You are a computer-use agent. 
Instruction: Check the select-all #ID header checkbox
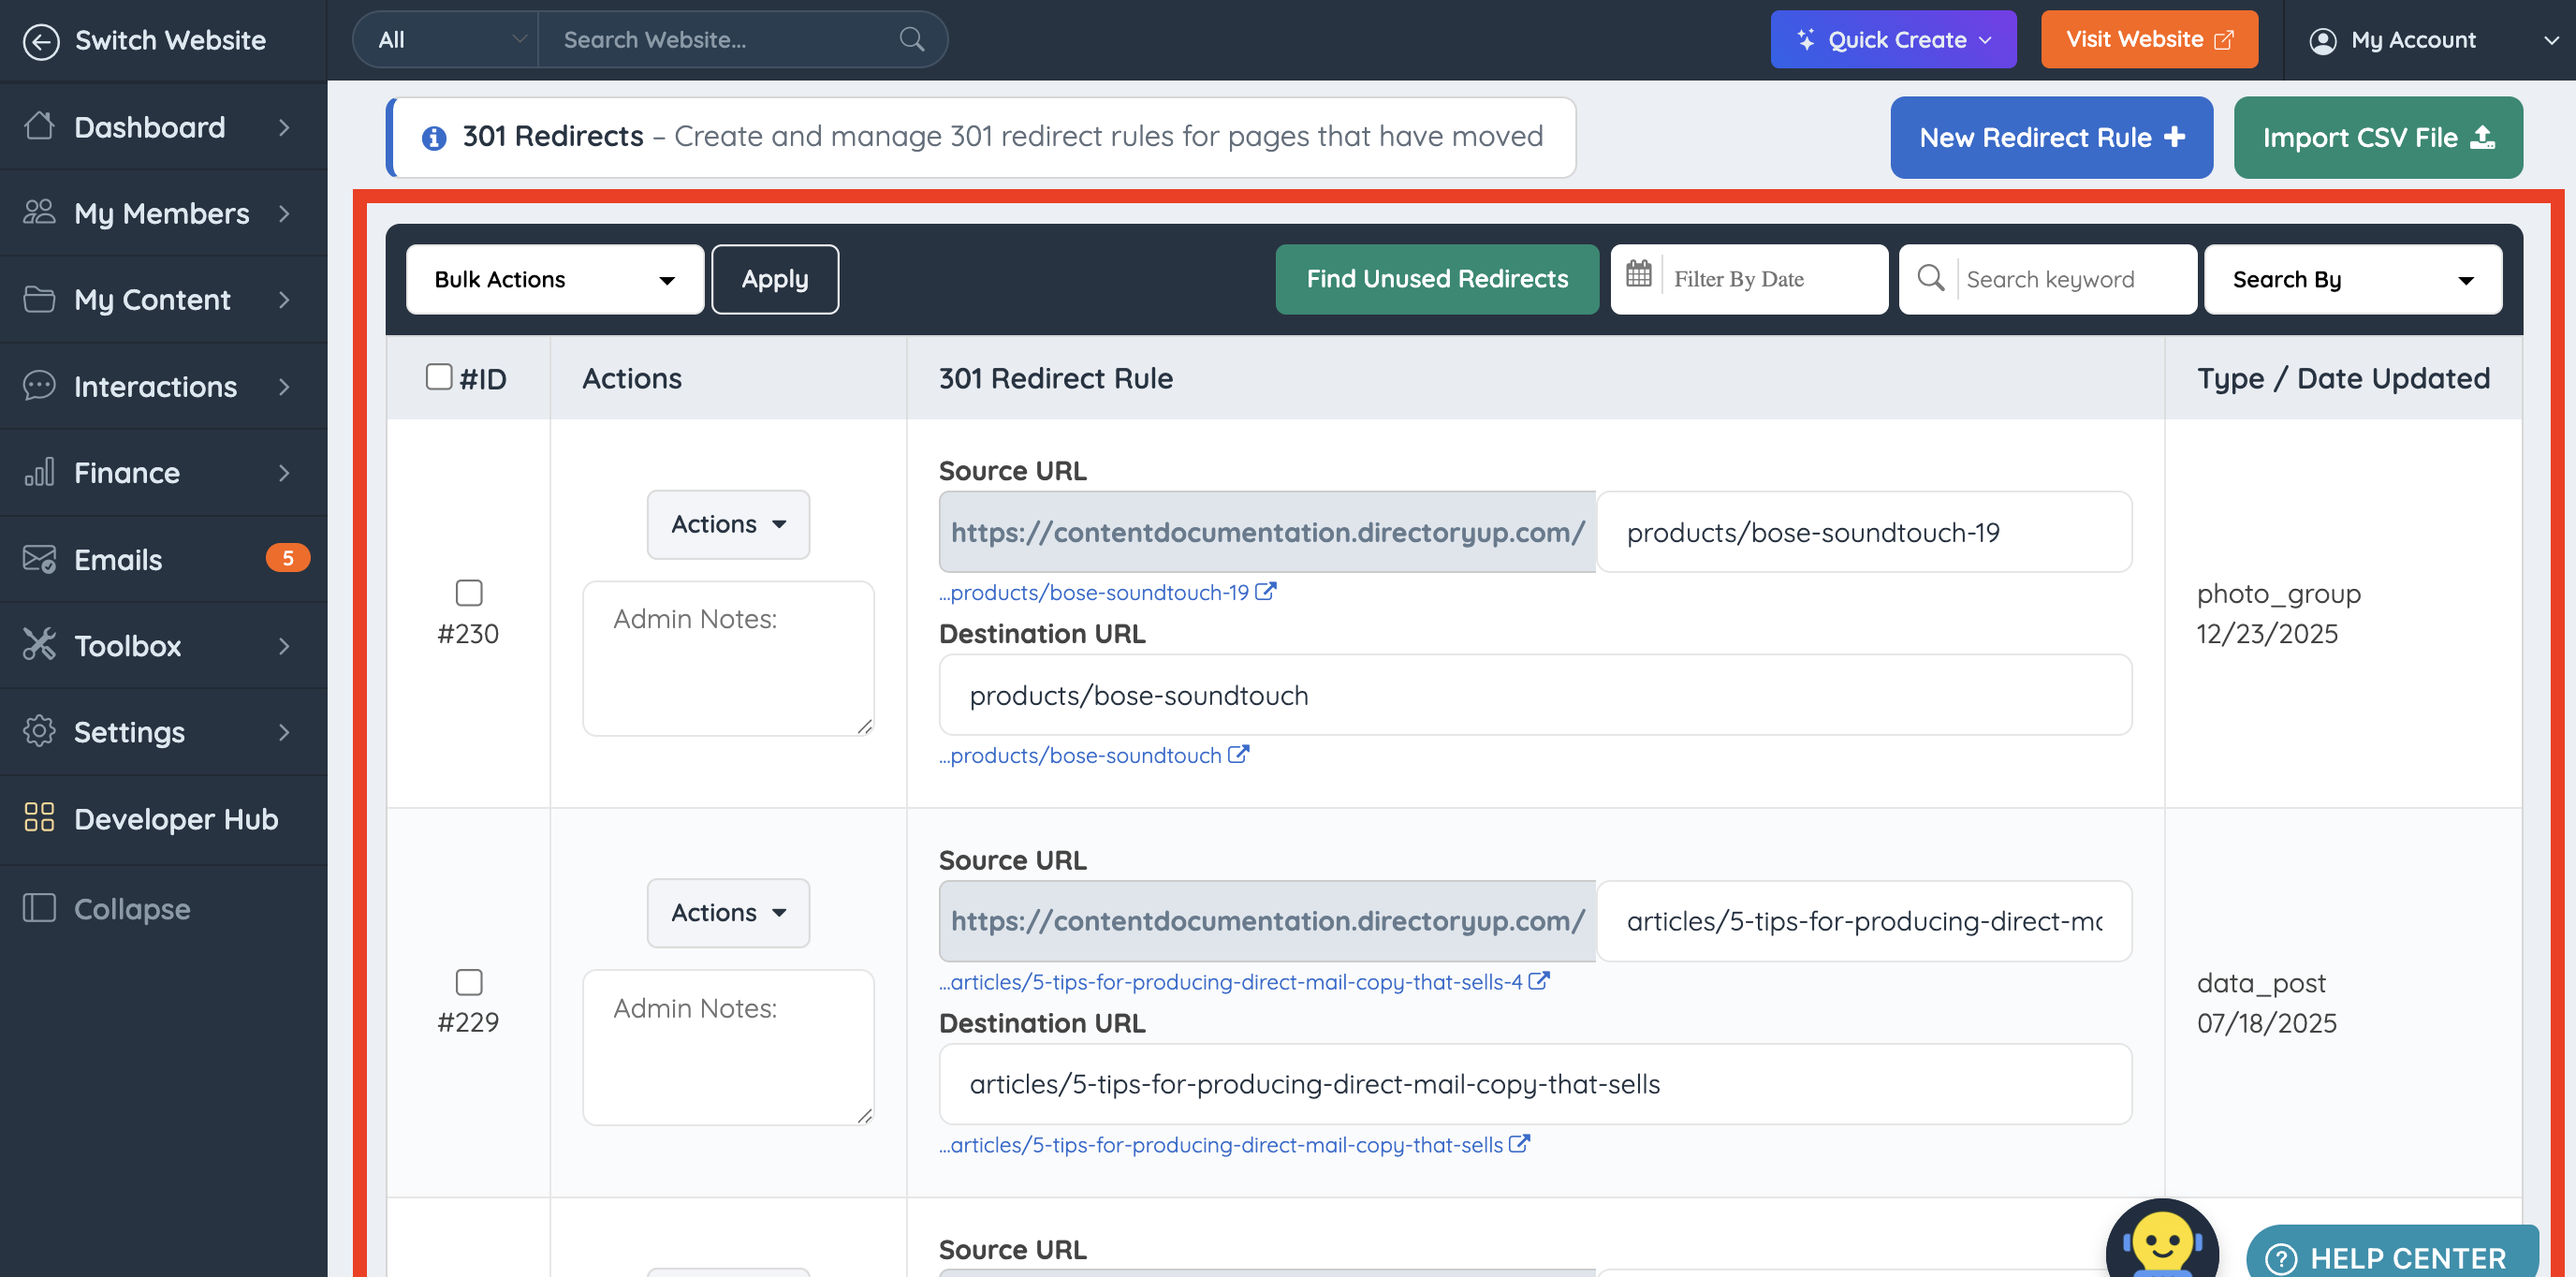[438, 377]
